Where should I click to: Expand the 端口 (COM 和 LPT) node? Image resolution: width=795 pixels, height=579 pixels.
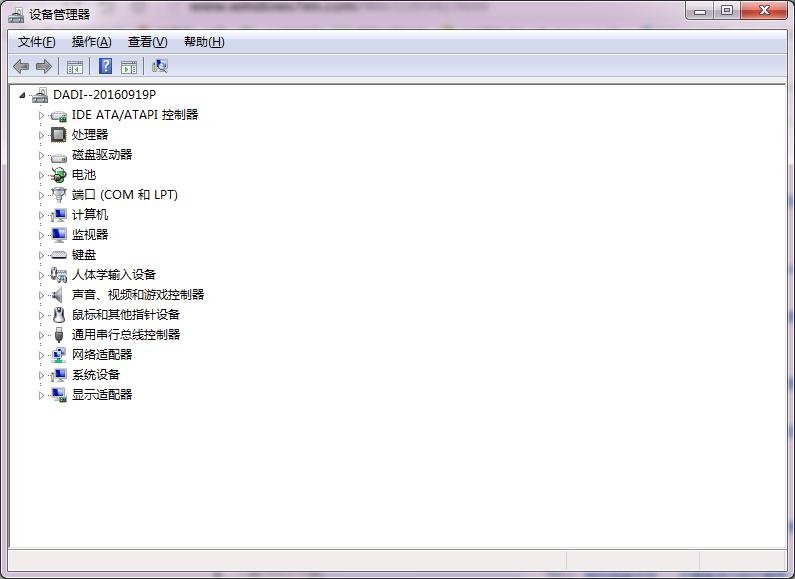coord(42,195)
